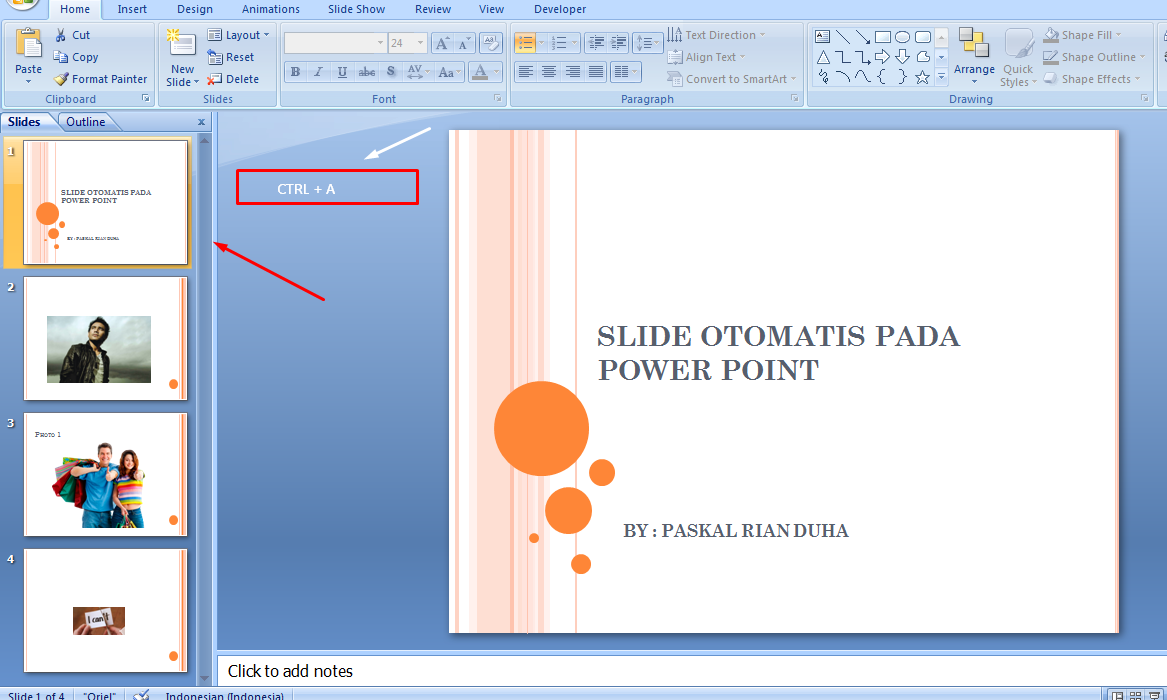This screenshot has height=700, width=1167.
Task: Click the Copy icon
Action: click(x=61, y=57)
